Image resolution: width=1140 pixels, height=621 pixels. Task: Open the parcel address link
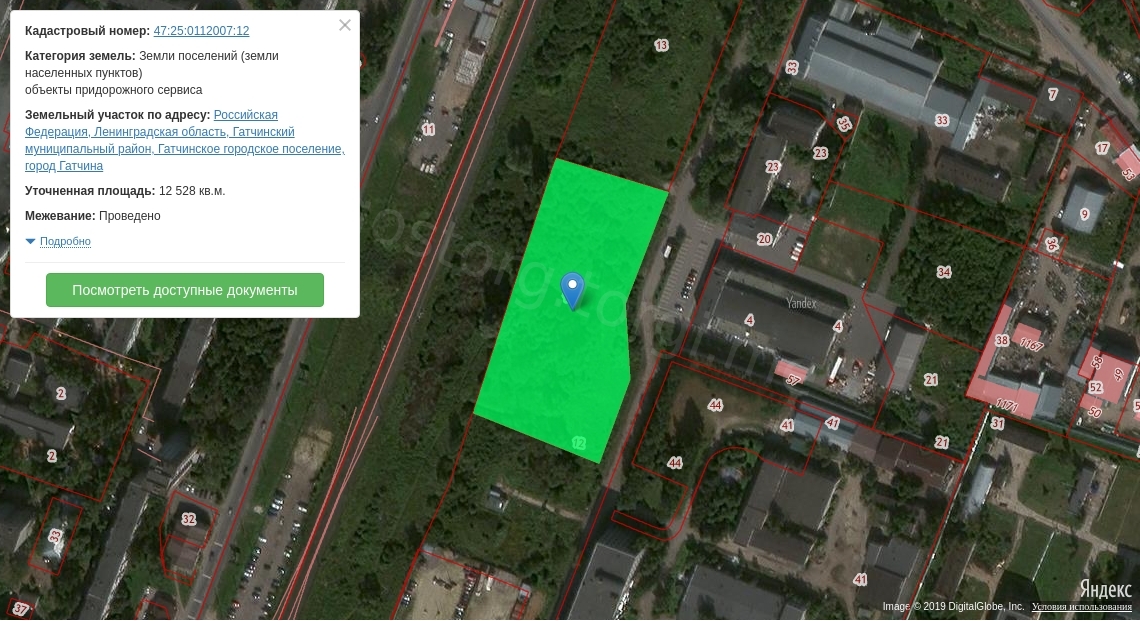pyautogui.click(x=184, y=141)
